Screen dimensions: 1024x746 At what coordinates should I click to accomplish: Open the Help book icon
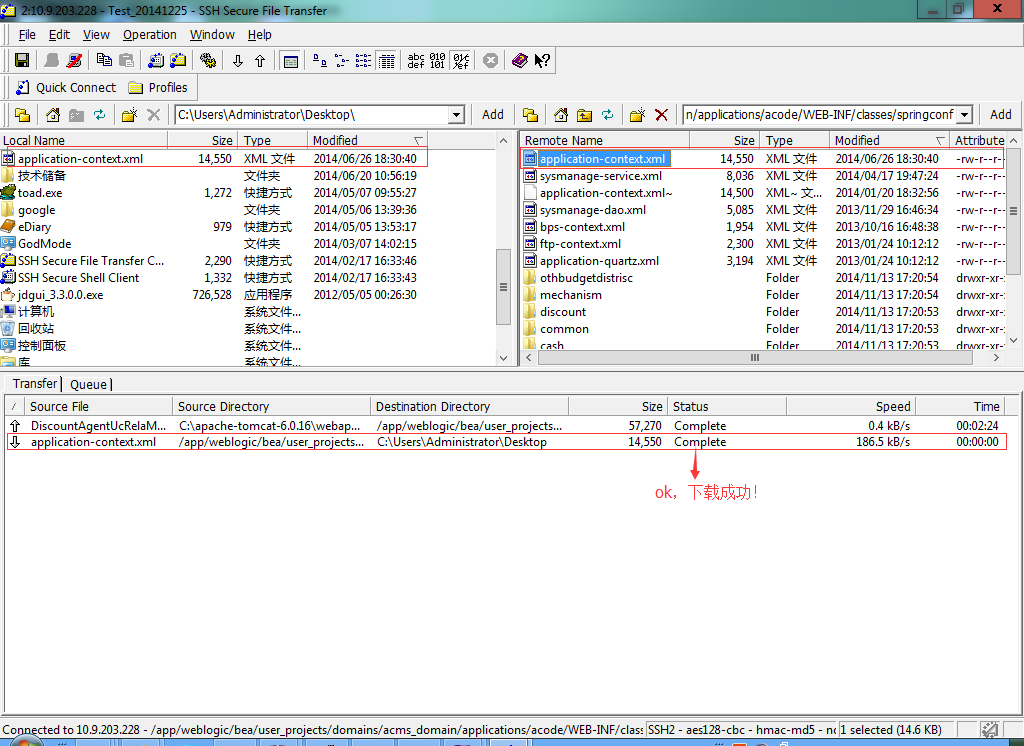[520, 61]
